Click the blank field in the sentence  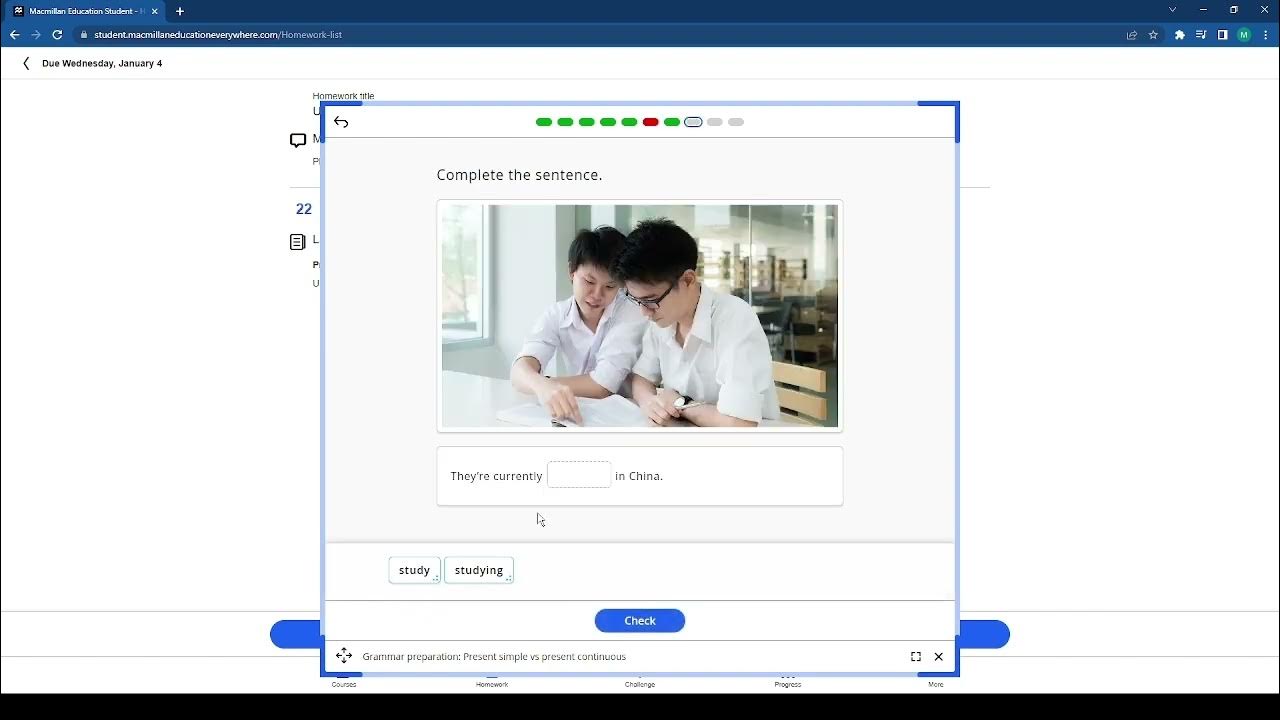click(579, 475)
